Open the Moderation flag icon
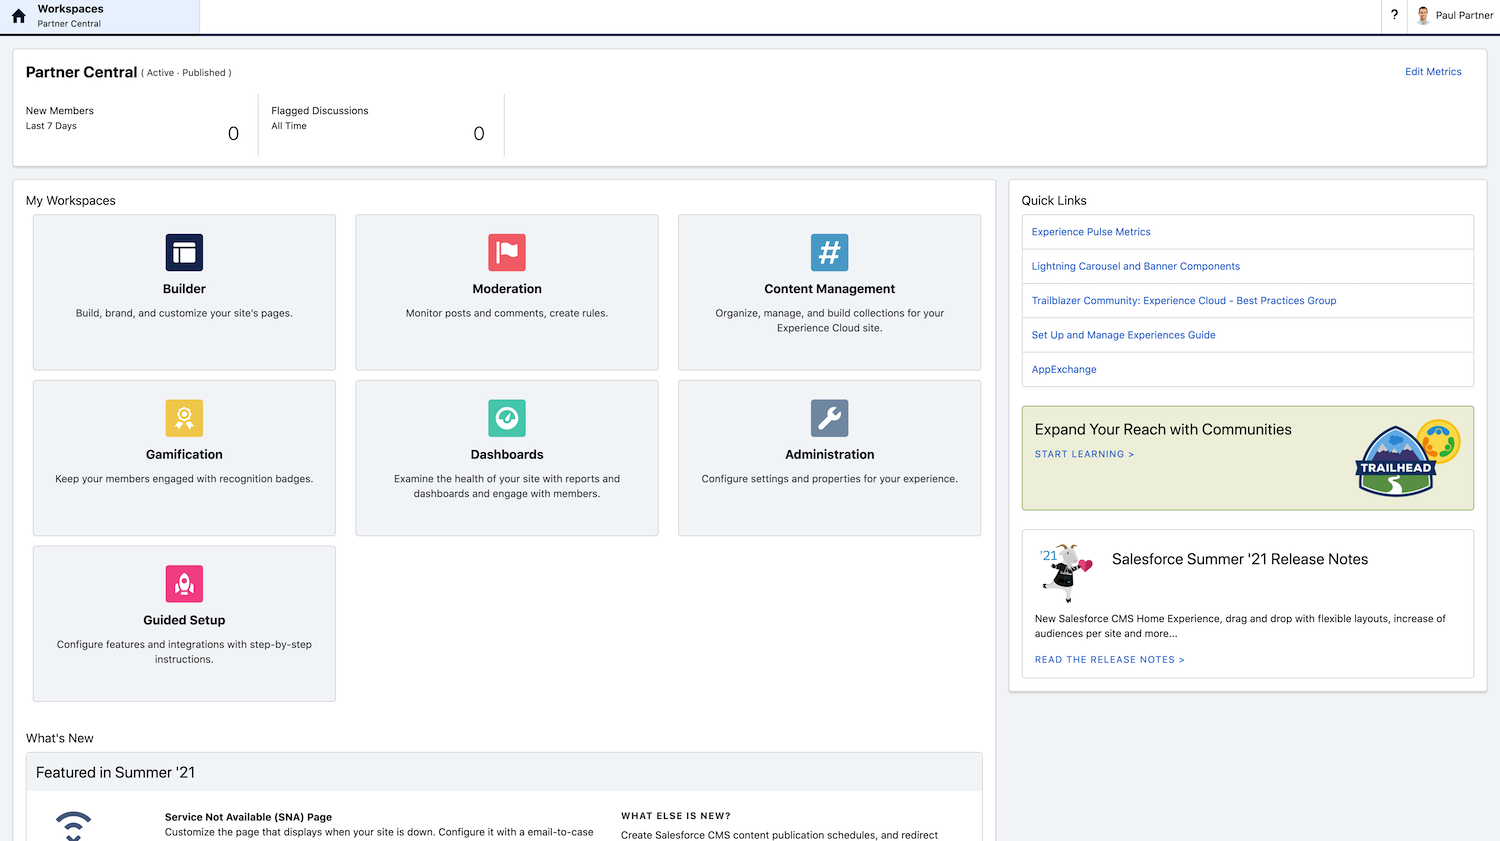Viewport: 1500px width, 841px height. click(507, 253)
